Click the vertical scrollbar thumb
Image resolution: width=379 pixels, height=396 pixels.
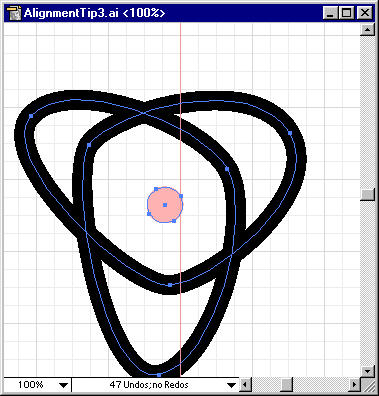coord(367,194)
